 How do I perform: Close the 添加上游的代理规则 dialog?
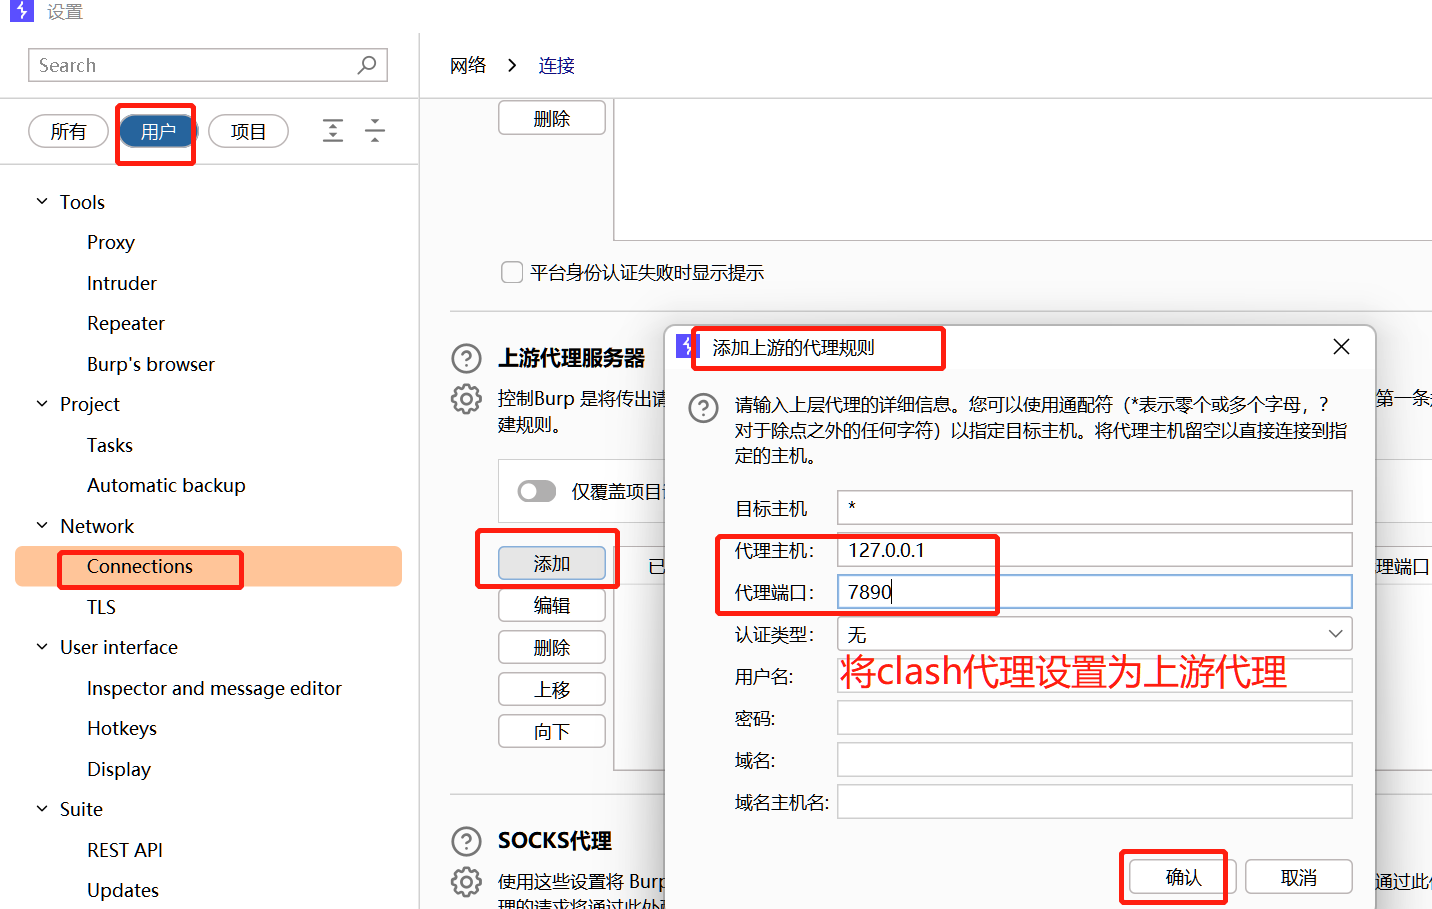1341,347
